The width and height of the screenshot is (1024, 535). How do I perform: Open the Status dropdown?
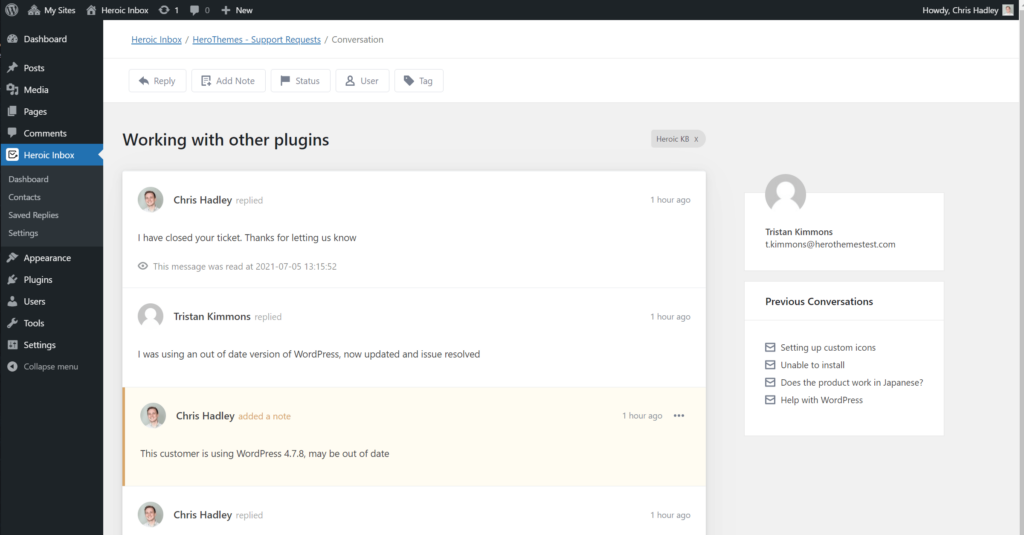(x=299, y=81)
